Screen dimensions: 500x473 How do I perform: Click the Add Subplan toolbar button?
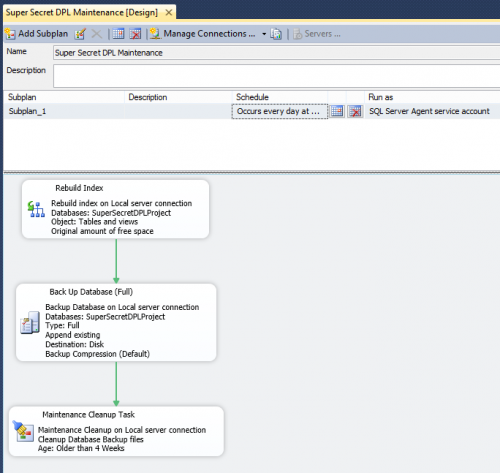(x=36, y=34)
